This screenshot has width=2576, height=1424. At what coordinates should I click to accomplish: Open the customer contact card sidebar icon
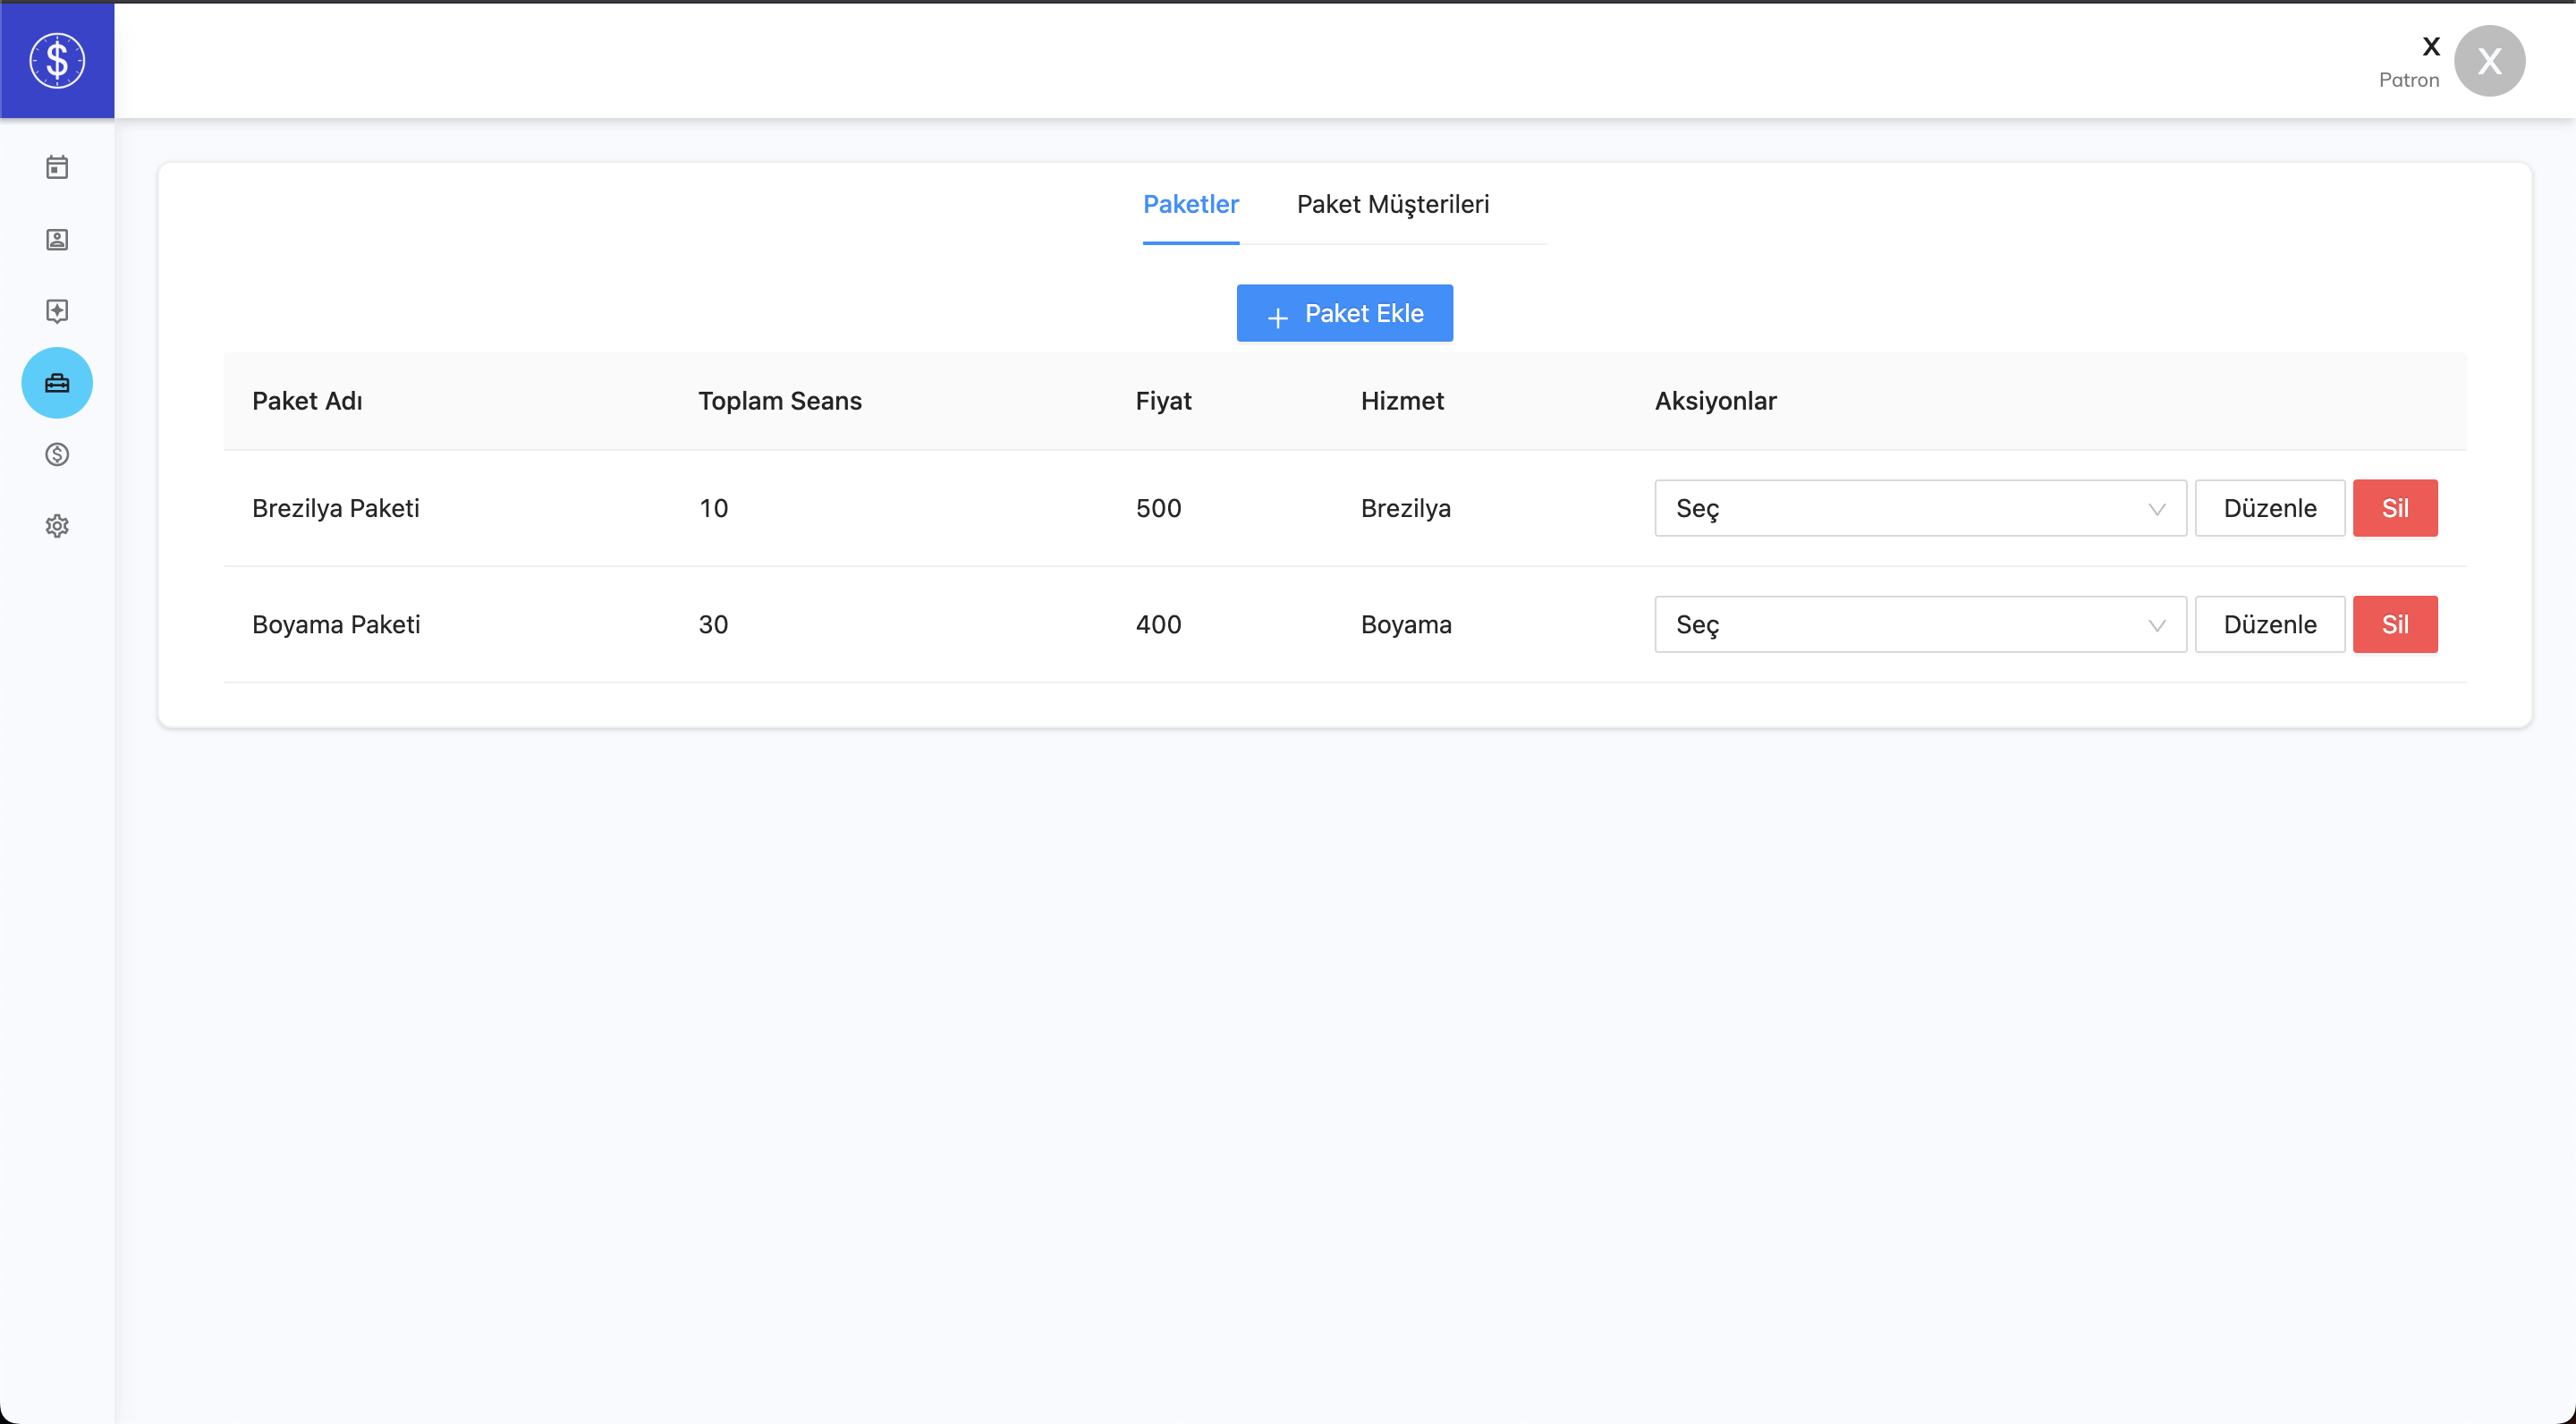tap(57, 239)
